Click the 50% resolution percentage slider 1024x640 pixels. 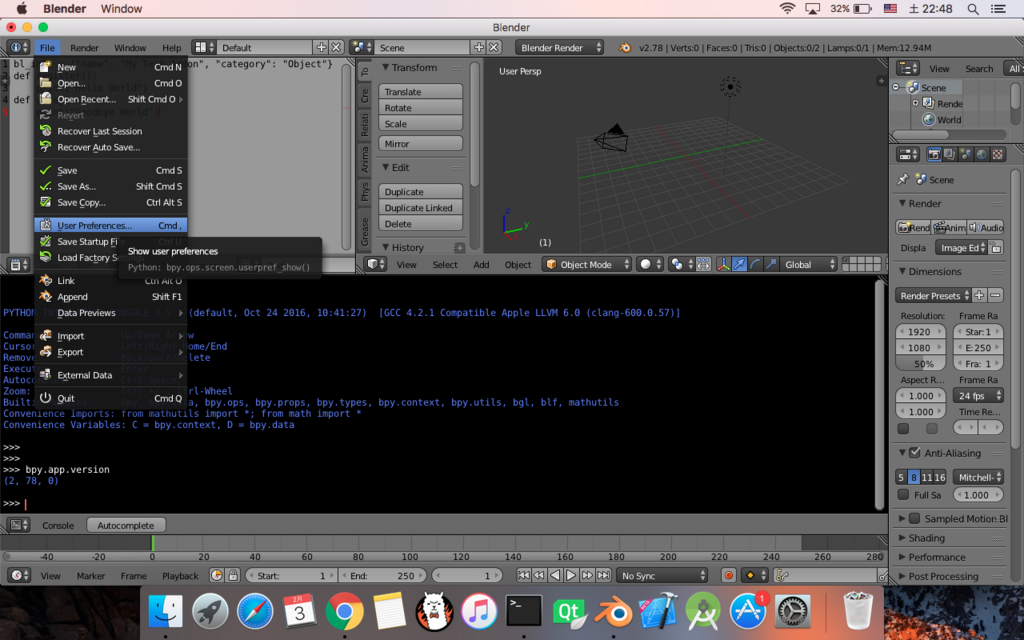(919, 364)
